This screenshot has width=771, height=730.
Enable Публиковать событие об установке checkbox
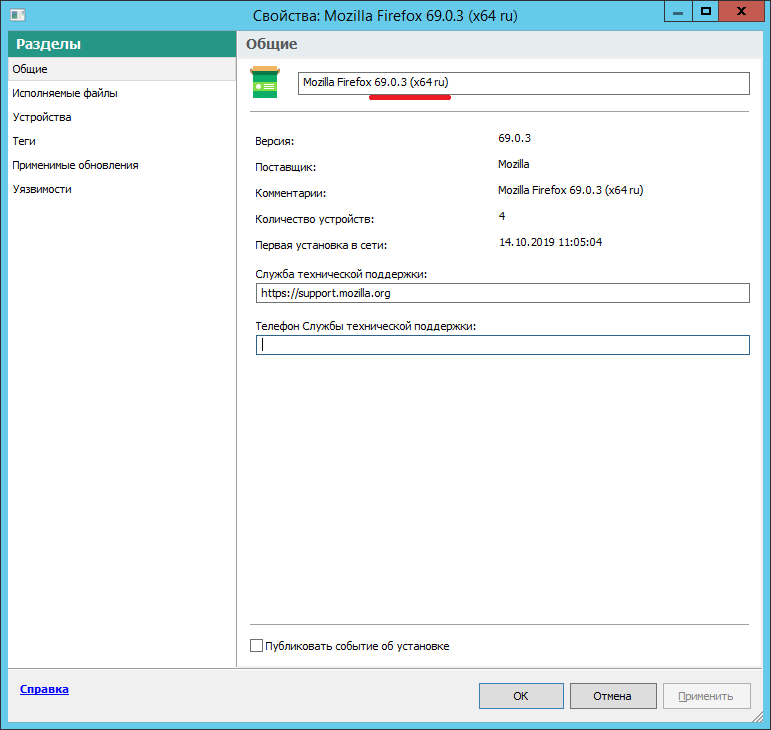pos(256,645)
